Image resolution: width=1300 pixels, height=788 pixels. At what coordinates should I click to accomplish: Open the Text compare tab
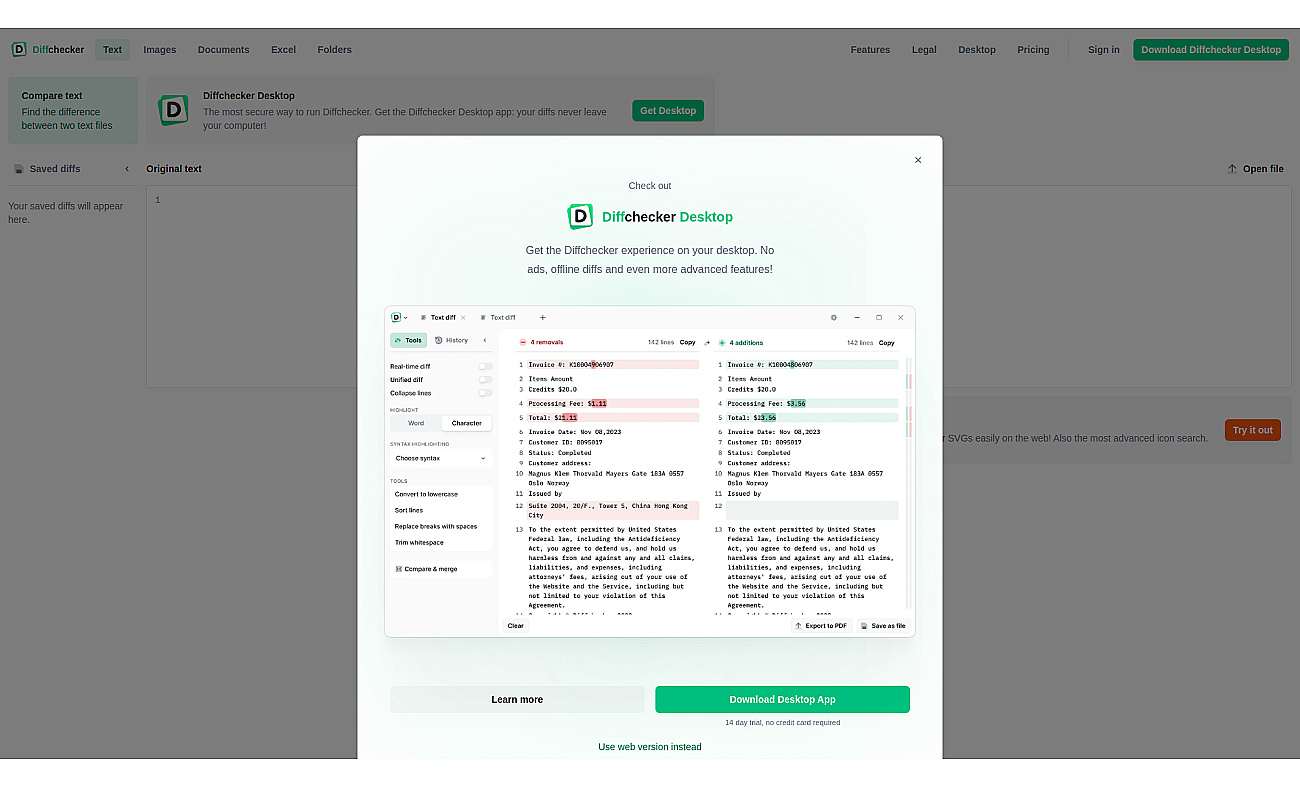[x=112, y=49]
